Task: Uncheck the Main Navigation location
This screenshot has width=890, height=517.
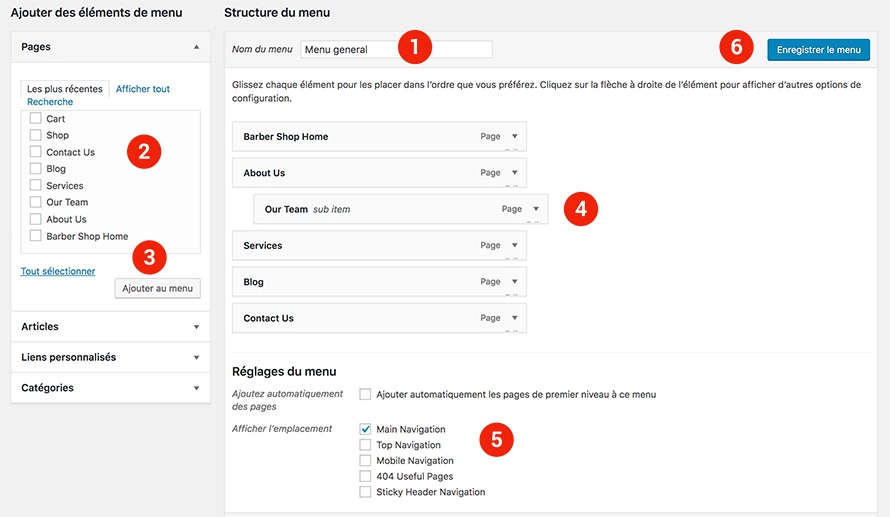Action: tap(365, 429)
